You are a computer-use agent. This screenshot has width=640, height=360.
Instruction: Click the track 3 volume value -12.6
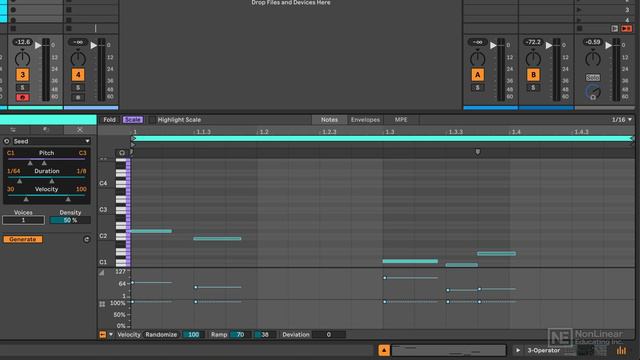22,42
